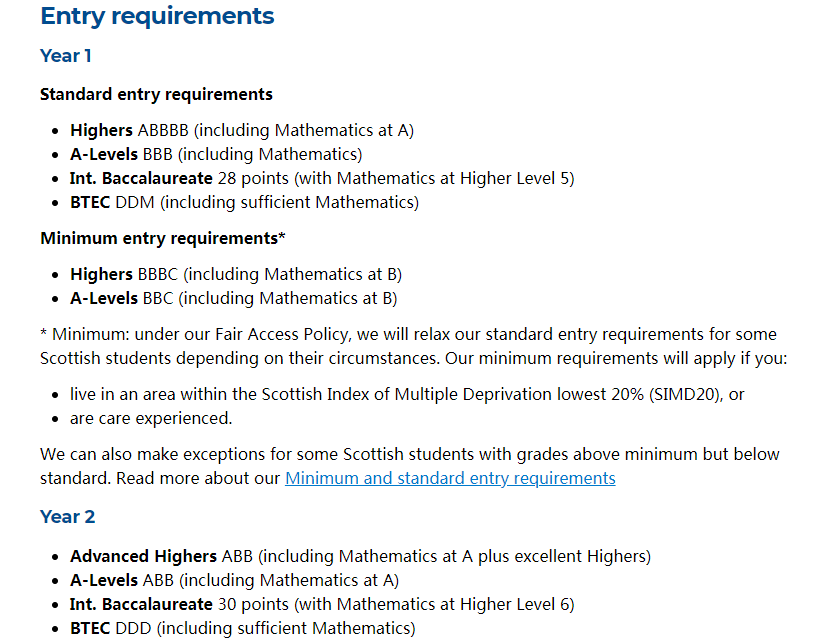Click Standard entry requirements subheading

[x=156, y=94]
